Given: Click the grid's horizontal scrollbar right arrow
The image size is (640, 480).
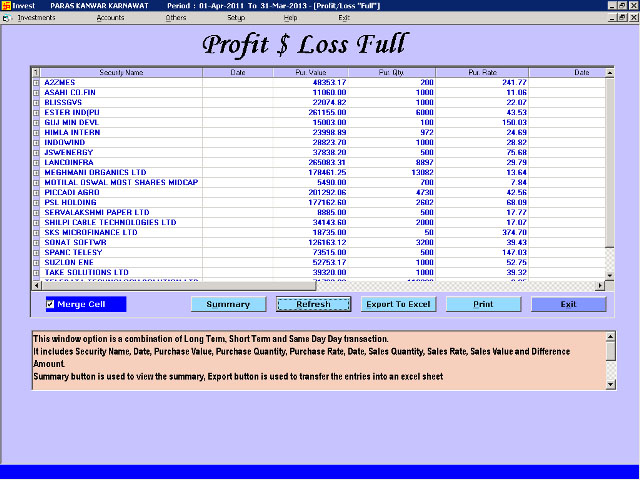Looking at the screenshot, I should (x=600, y=285).
